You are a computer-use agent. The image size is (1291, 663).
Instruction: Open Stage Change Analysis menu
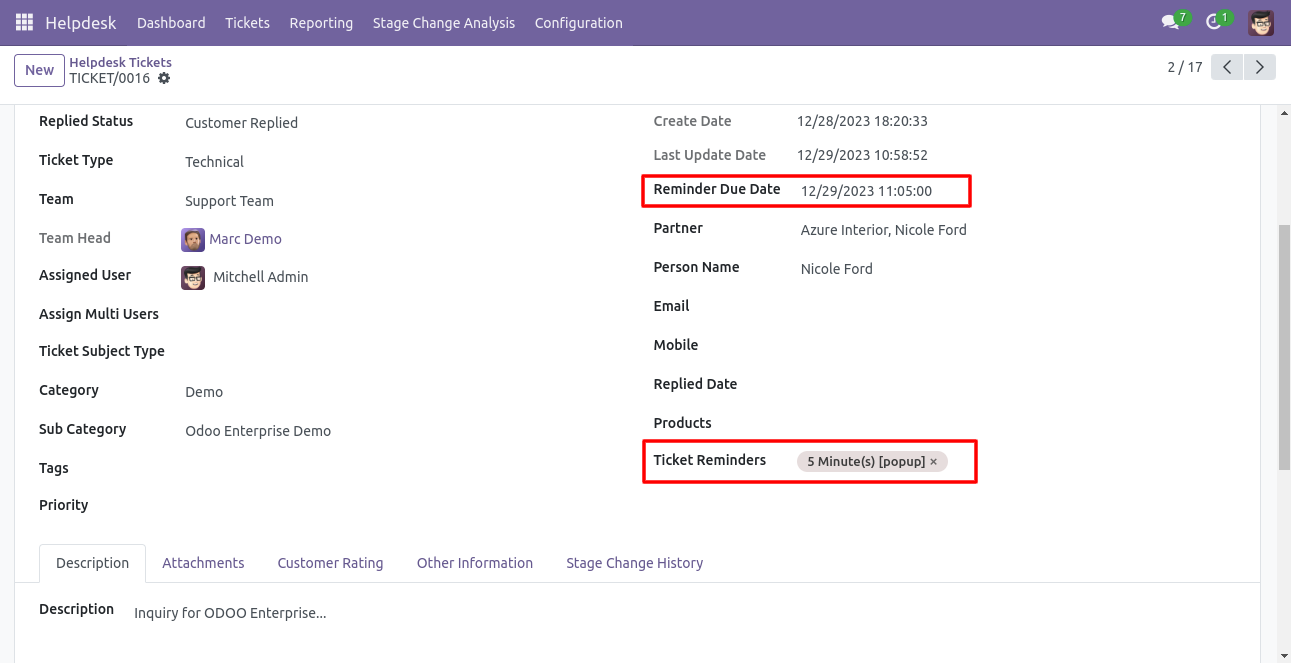click(443, 22)
